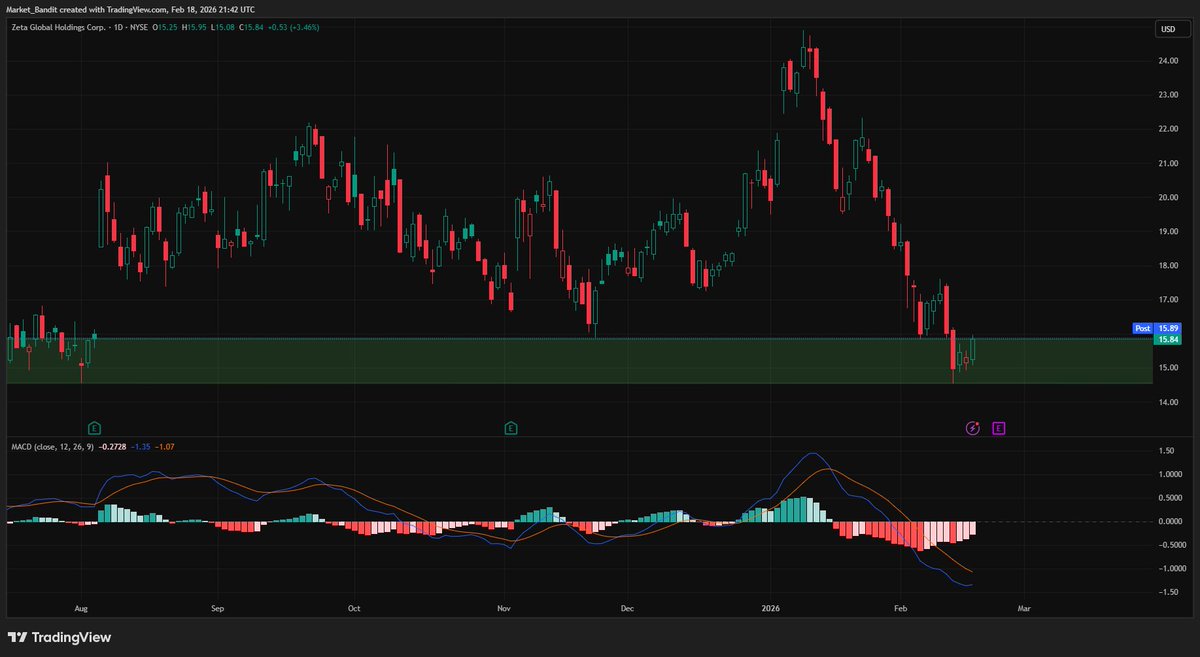Click the Feb label on the time axis
Viewport: 1200px width, 657px height.
[x=900, y=607]
